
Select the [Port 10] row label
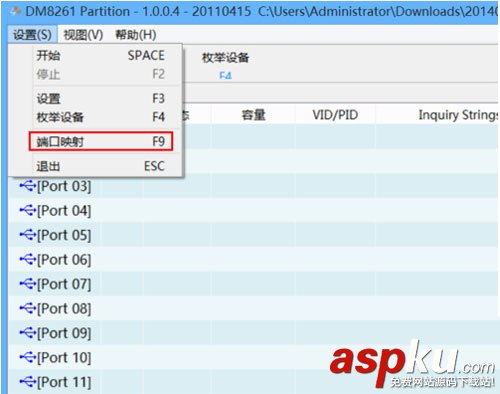(x=64, y=357)
